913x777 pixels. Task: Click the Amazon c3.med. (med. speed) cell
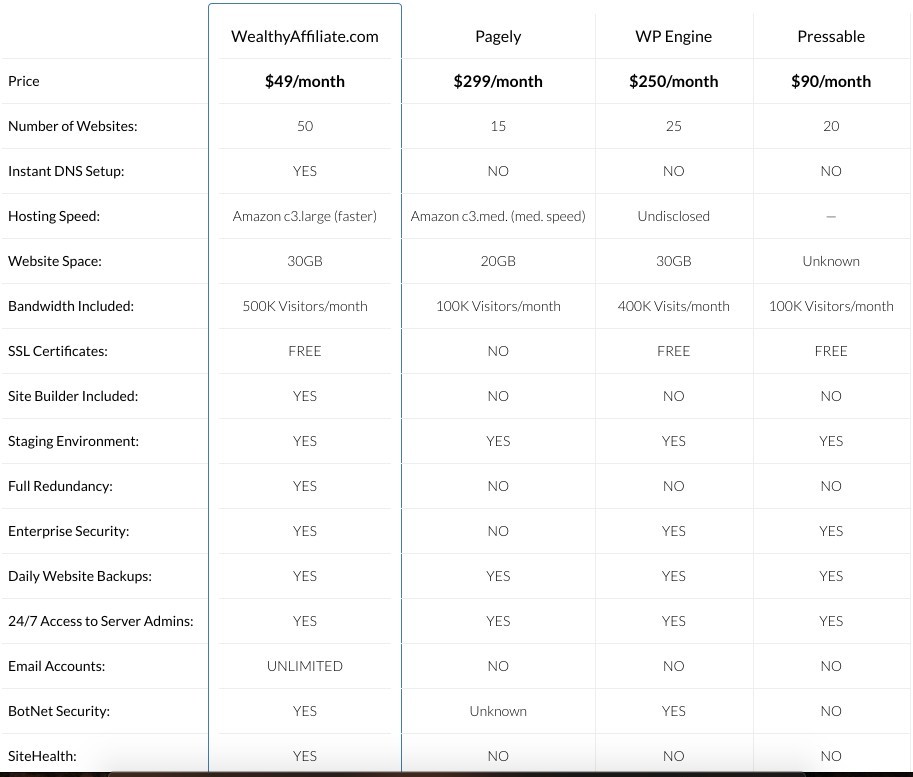pos(498,216)
